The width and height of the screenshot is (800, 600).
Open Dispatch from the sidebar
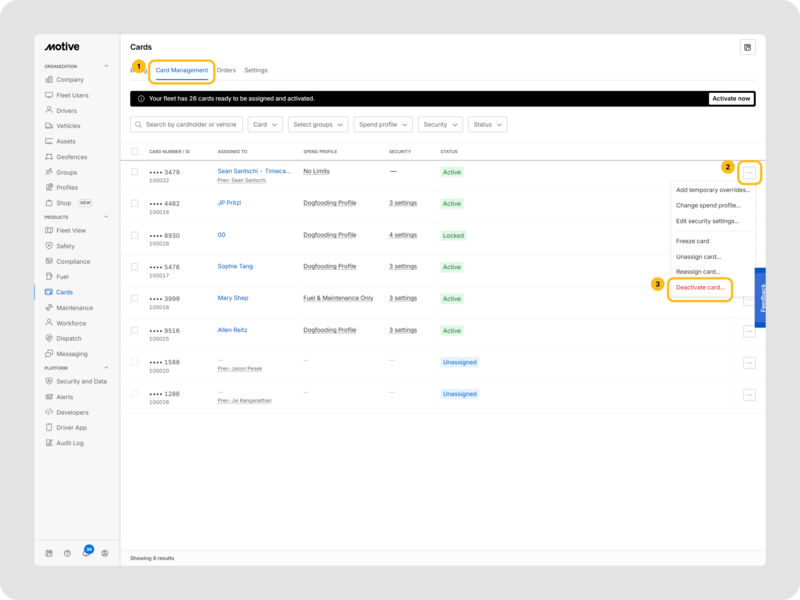(x=69, y=338)
